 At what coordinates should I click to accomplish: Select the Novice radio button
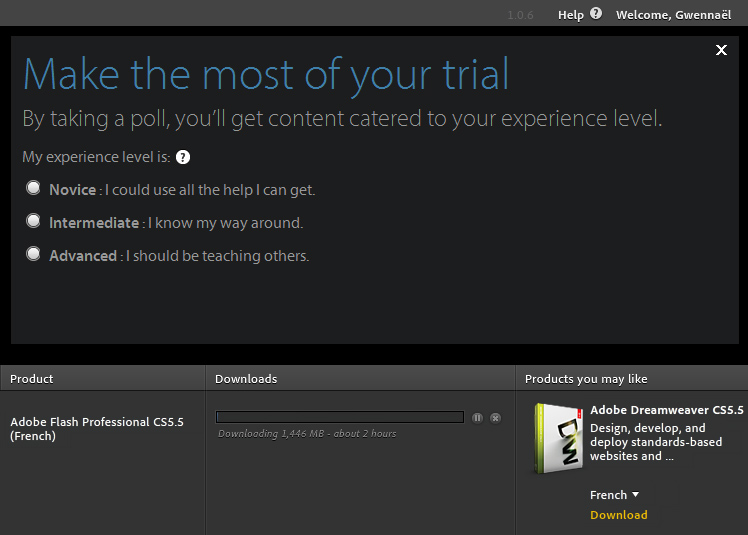click(x=34, y=188)
